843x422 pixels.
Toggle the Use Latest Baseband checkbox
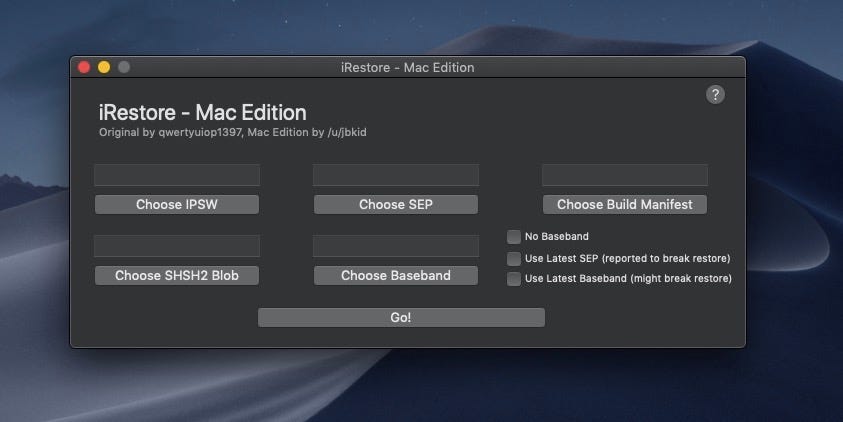point(514,278)
